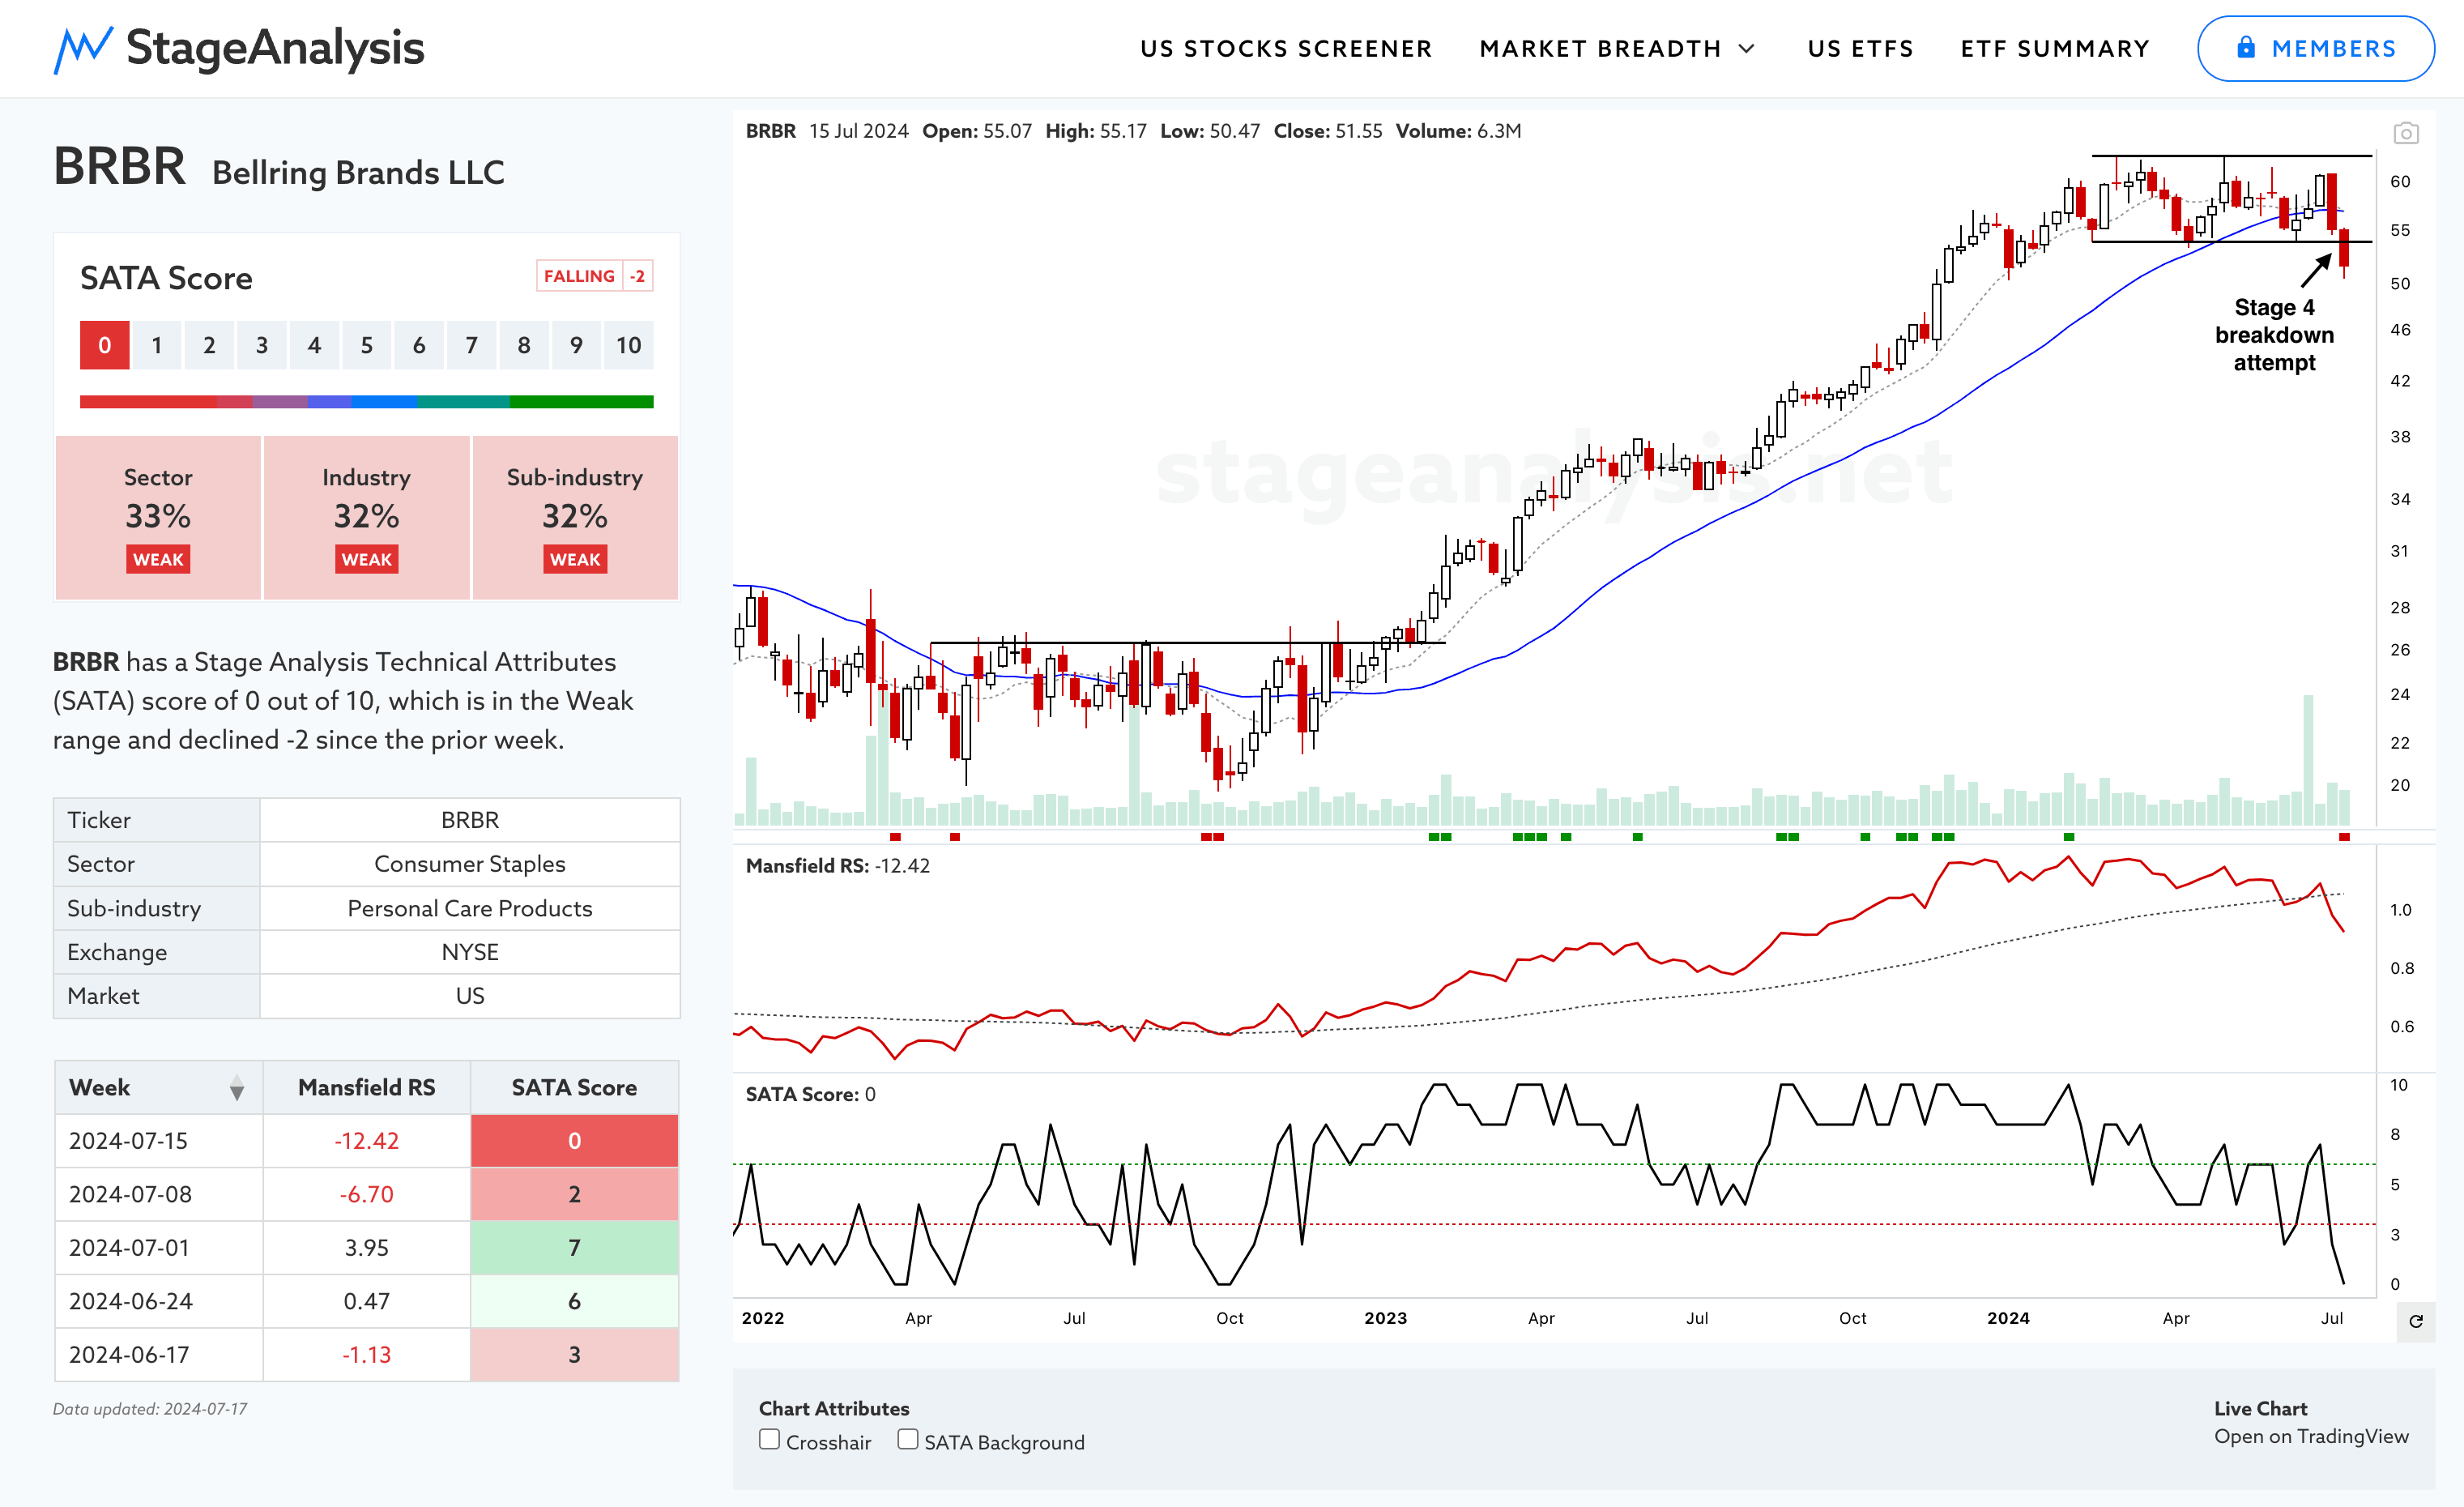Viewport: 2464px width, 1507px height.
Task: Click the FALLING -2 badge
Action: coord(595,276)
